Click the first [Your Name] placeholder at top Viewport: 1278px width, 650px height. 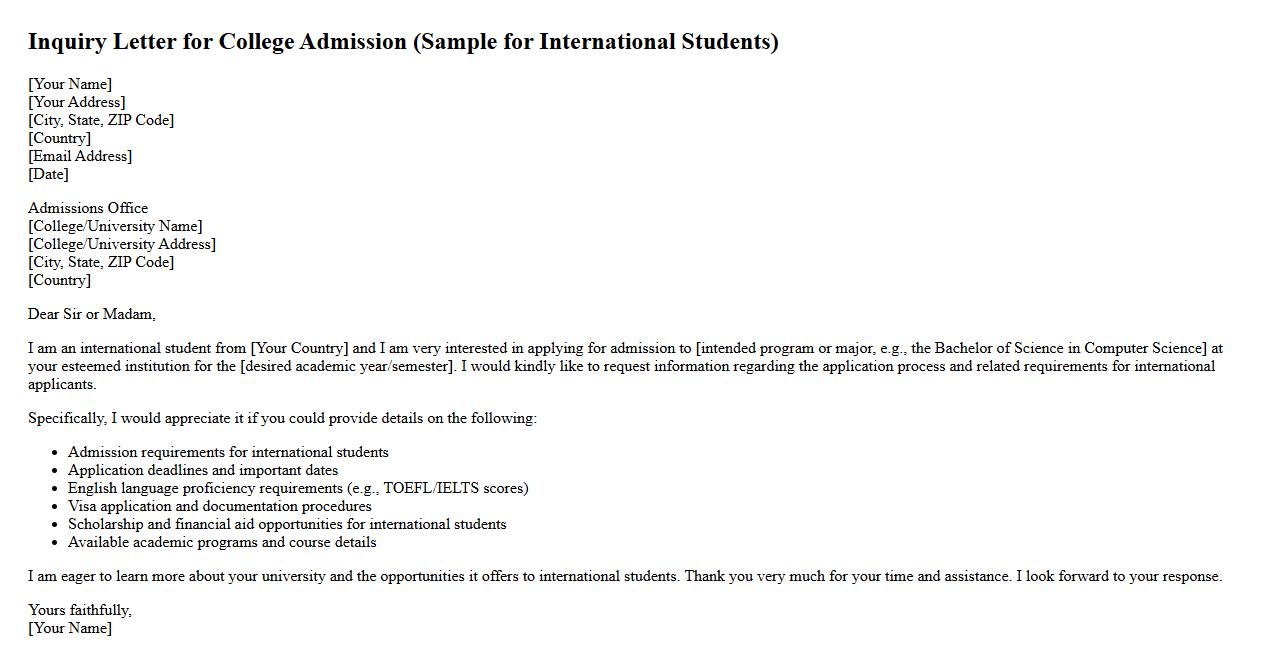(x=70, y=84)
